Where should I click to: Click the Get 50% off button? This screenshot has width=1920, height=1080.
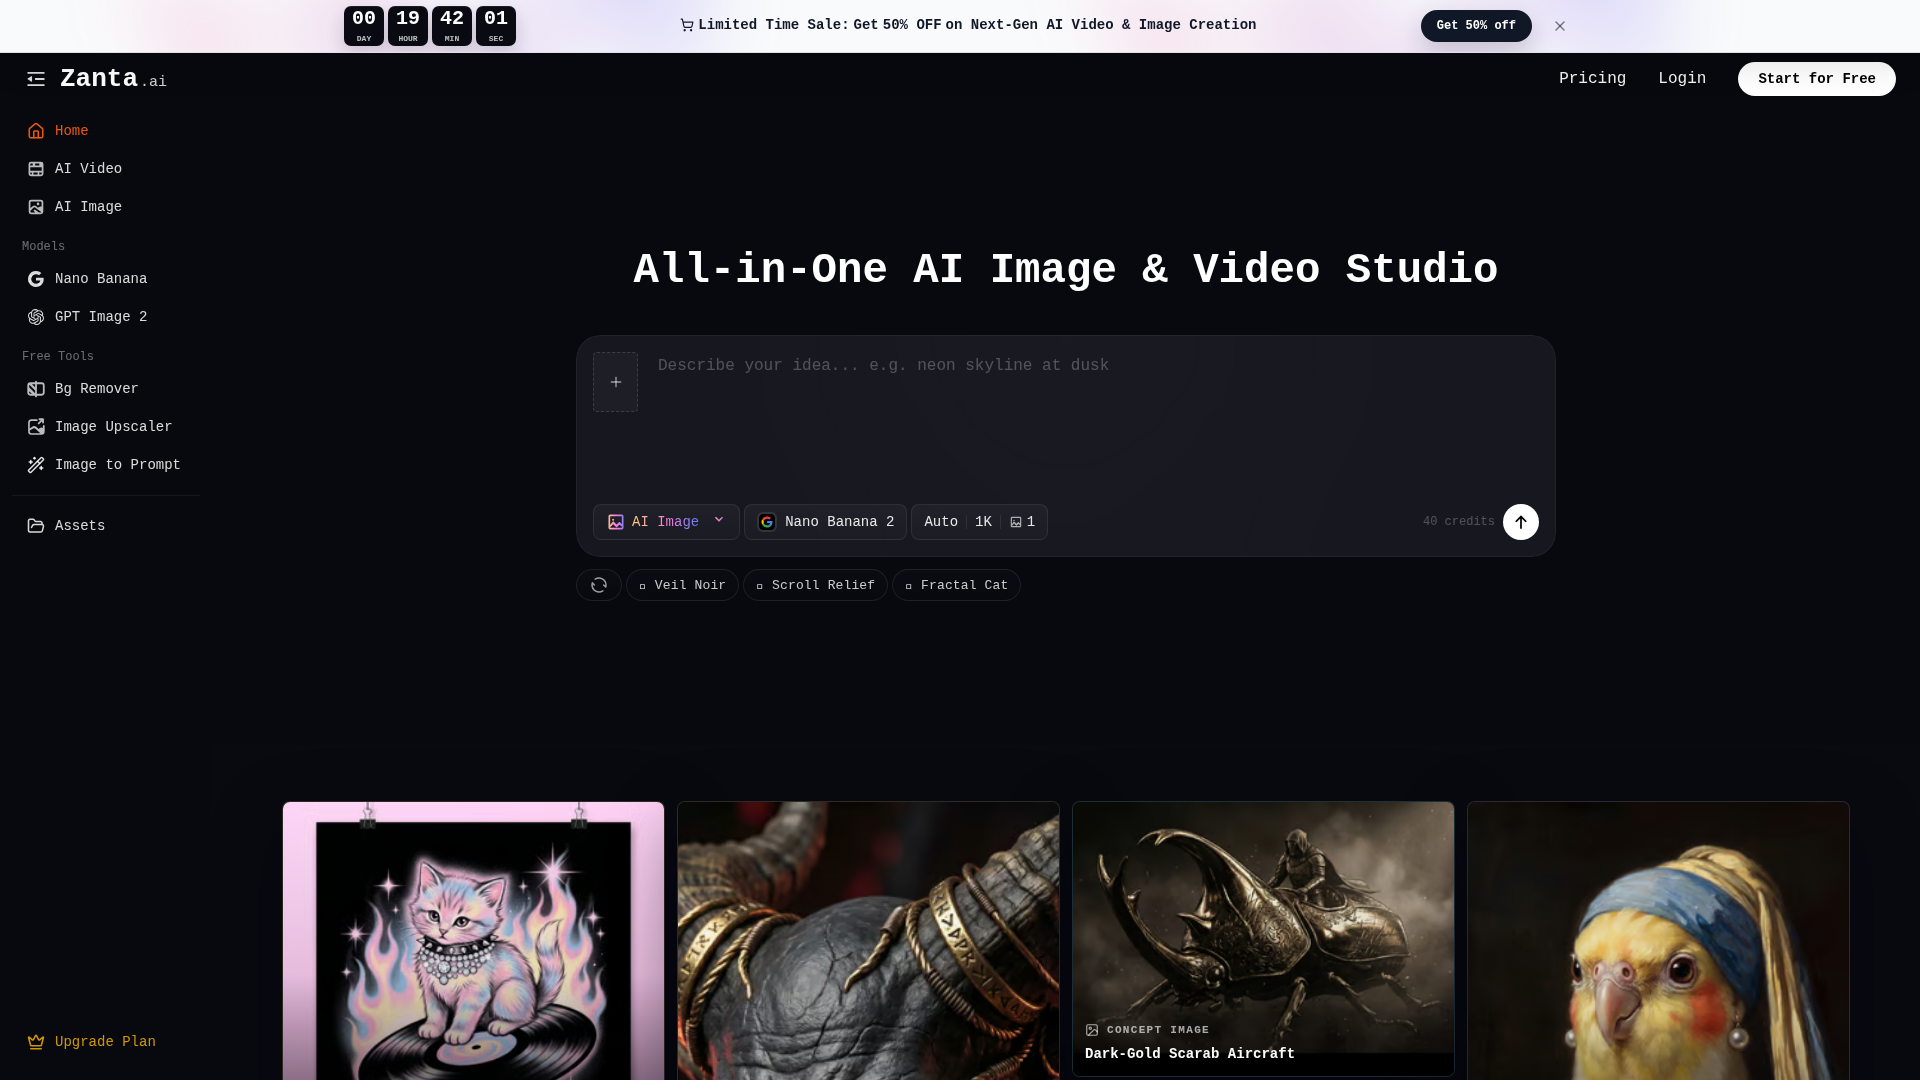(1476, 26)
